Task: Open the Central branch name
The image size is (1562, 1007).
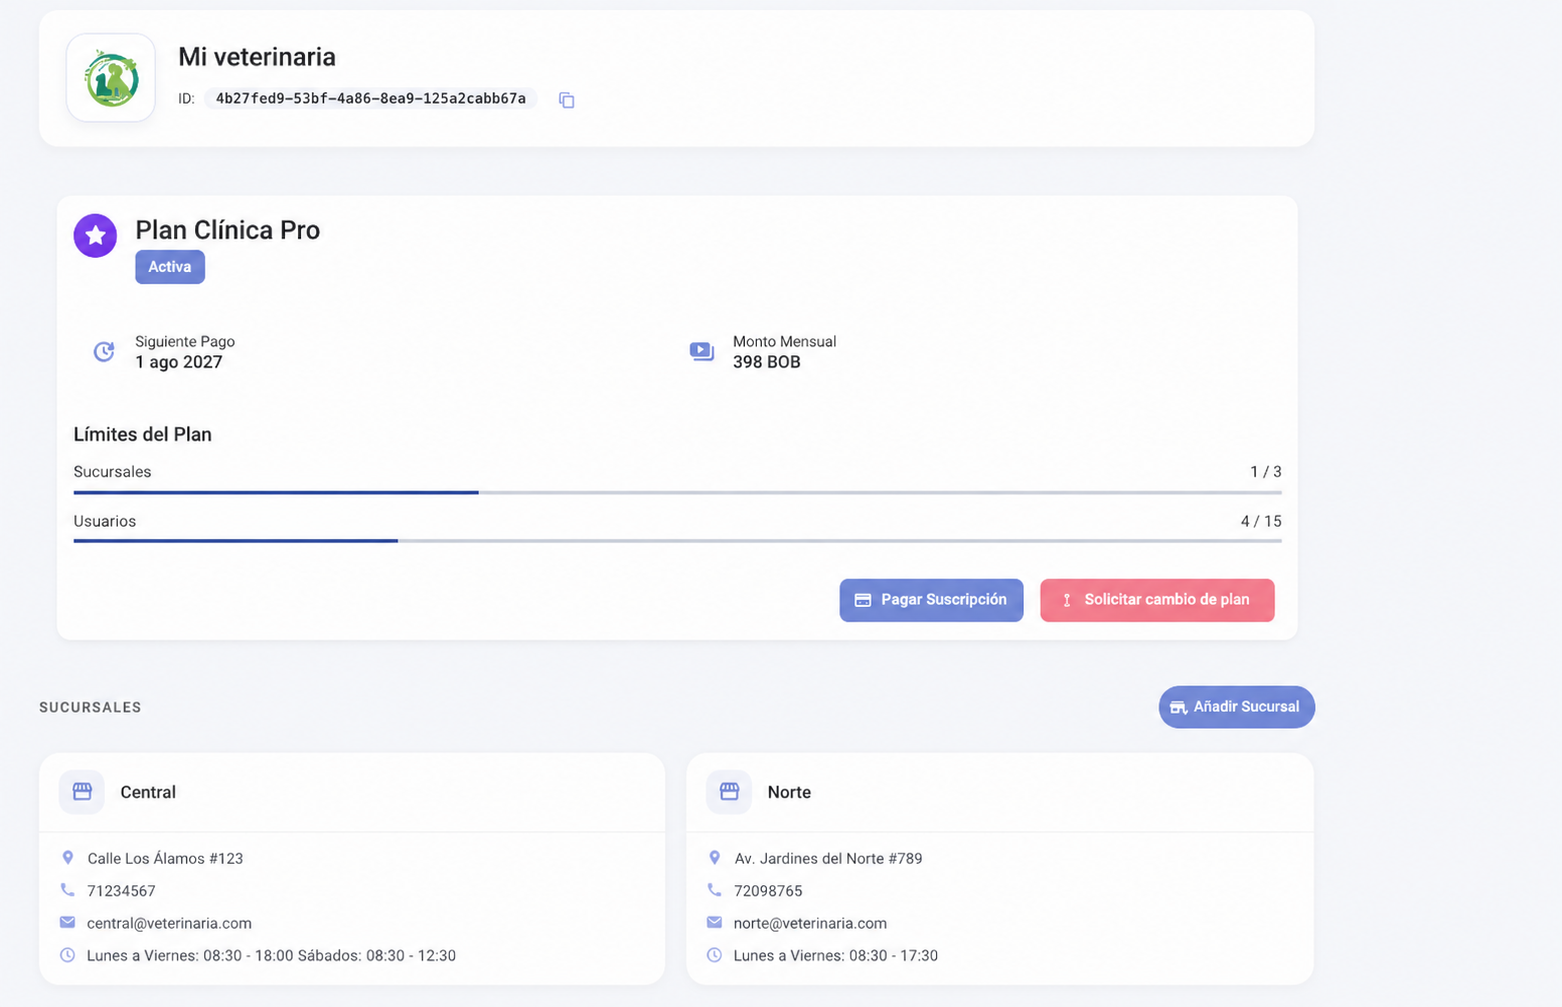Action: pos(148,792)
